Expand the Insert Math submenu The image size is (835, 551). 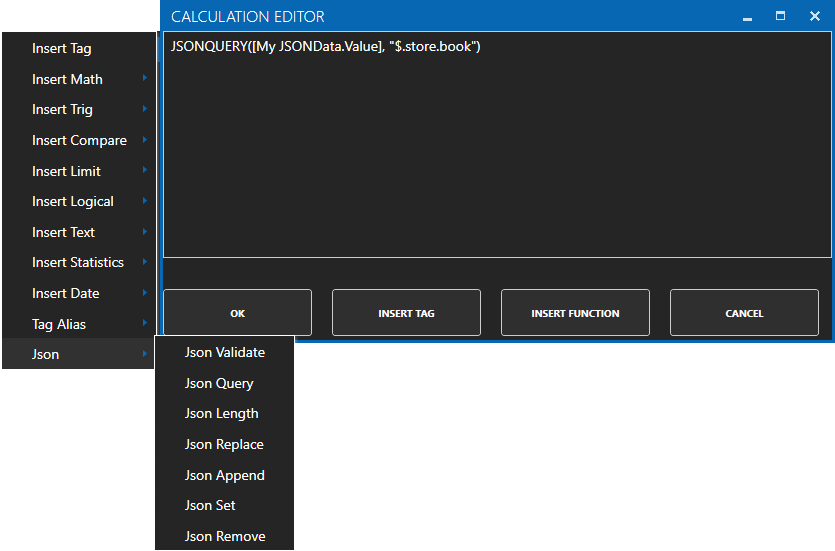click(x=67, y=79)
